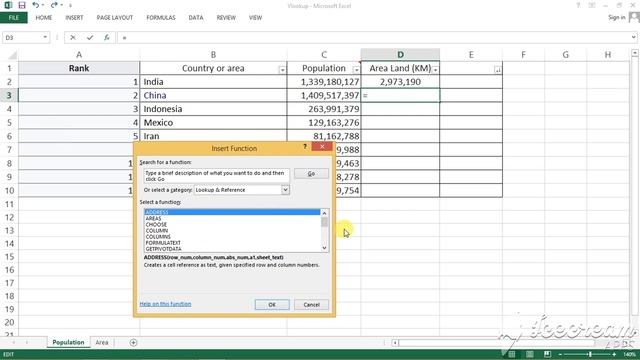Image resolution: width=640 pixels, height=360 pixels.
Task: Open the function category dropdown
Action: pos(285,190)
